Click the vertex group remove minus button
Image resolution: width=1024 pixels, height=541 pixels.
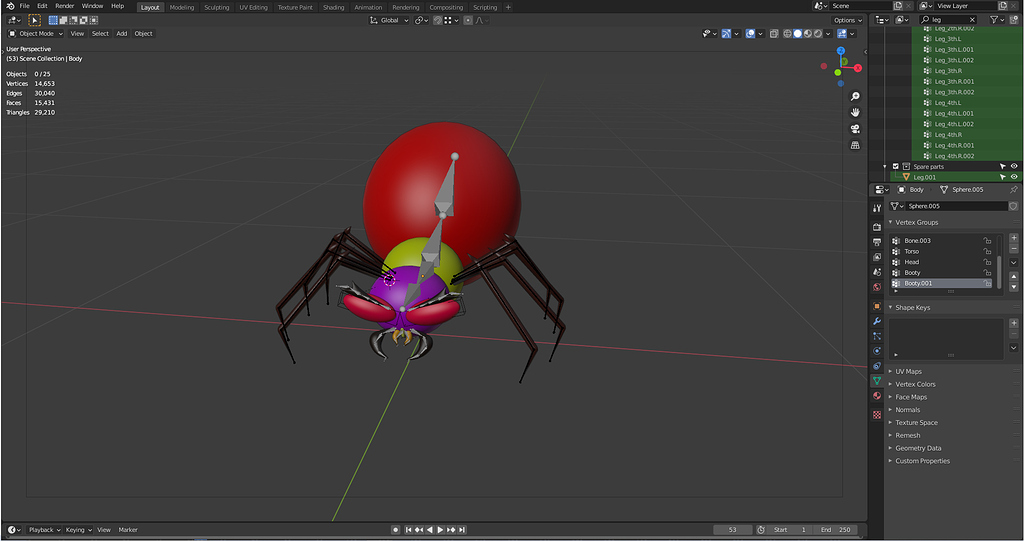1014,249
